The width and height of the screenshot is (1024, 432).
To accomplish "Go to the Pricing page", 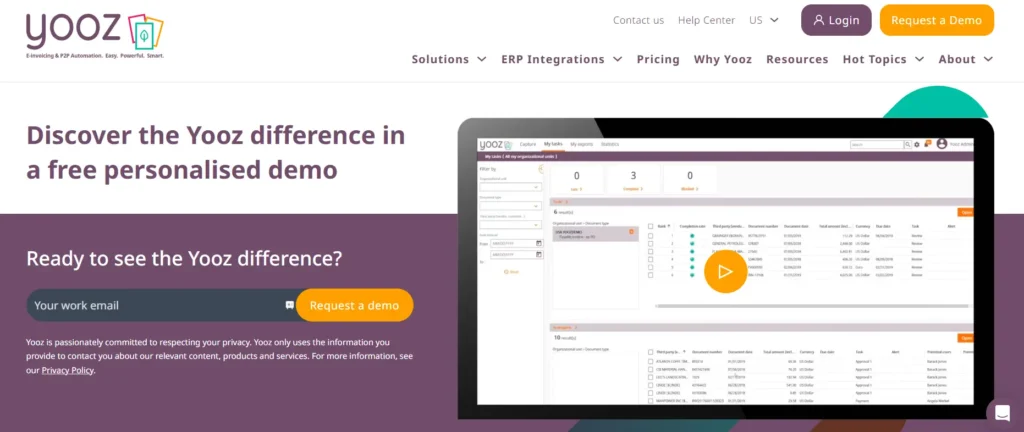I will pyautogui.click(x=658, y=59).
